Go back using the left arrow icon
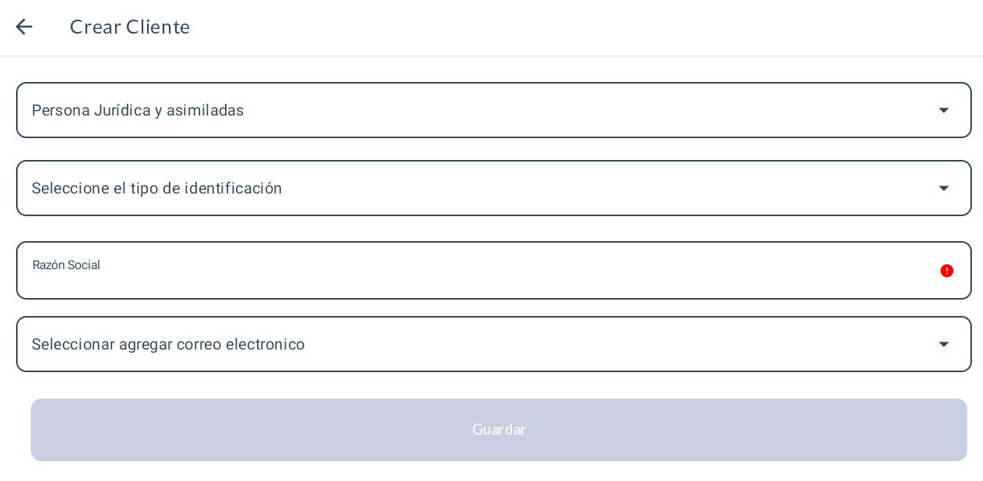 coord(24,27)
